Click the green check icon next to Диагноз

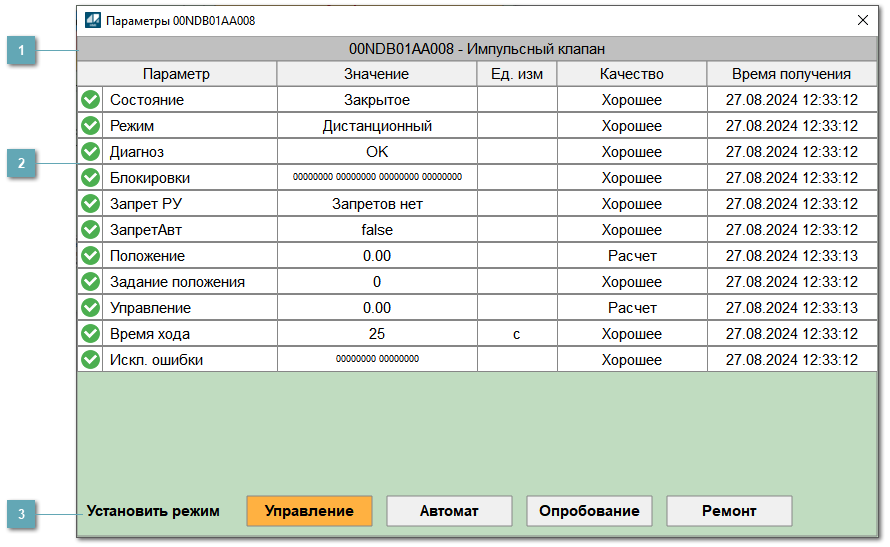90,152
